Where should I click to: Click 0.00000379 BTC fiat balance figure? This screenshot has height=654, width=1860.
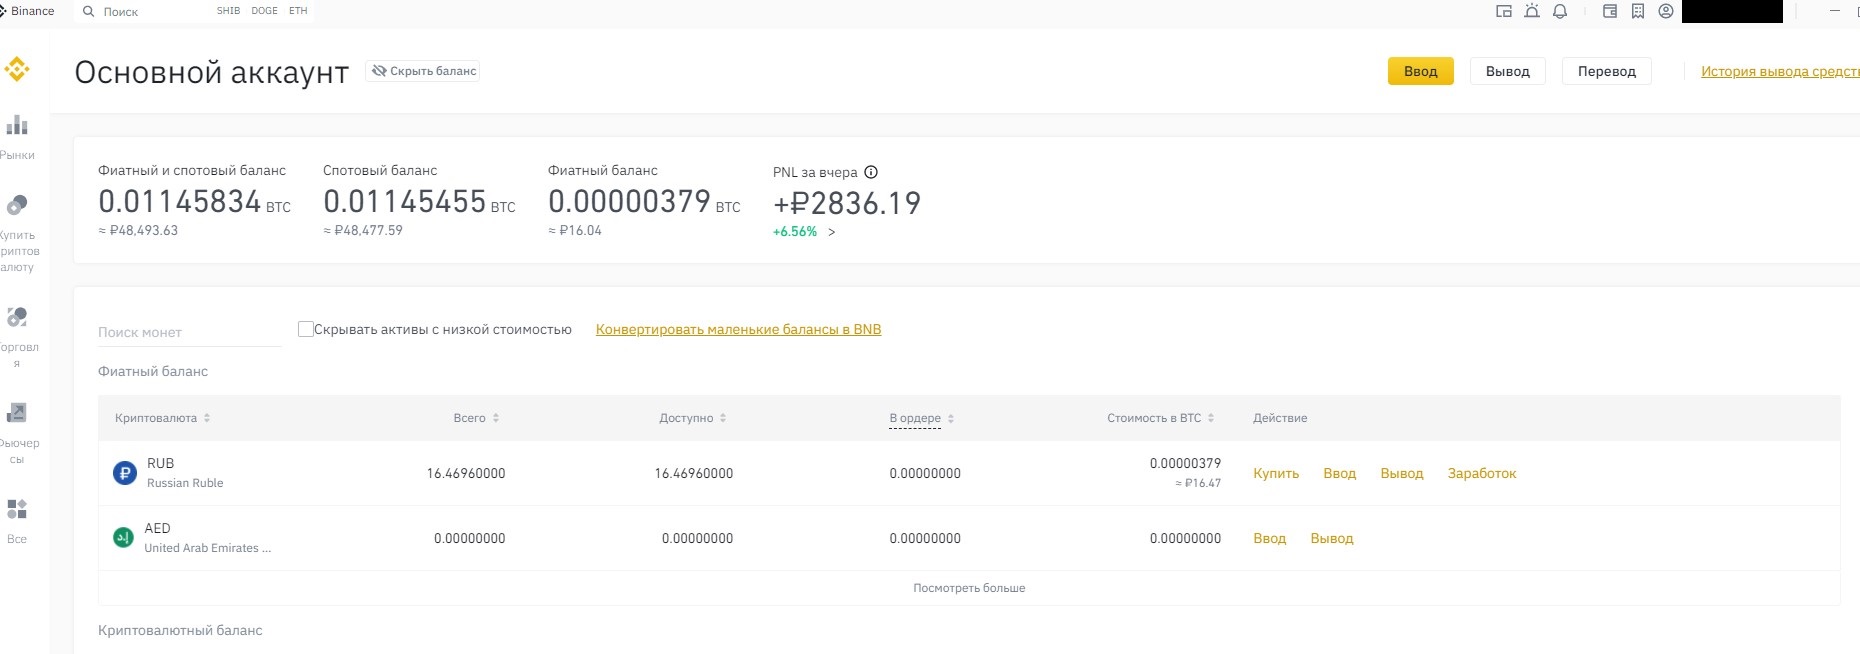[644, 202]
